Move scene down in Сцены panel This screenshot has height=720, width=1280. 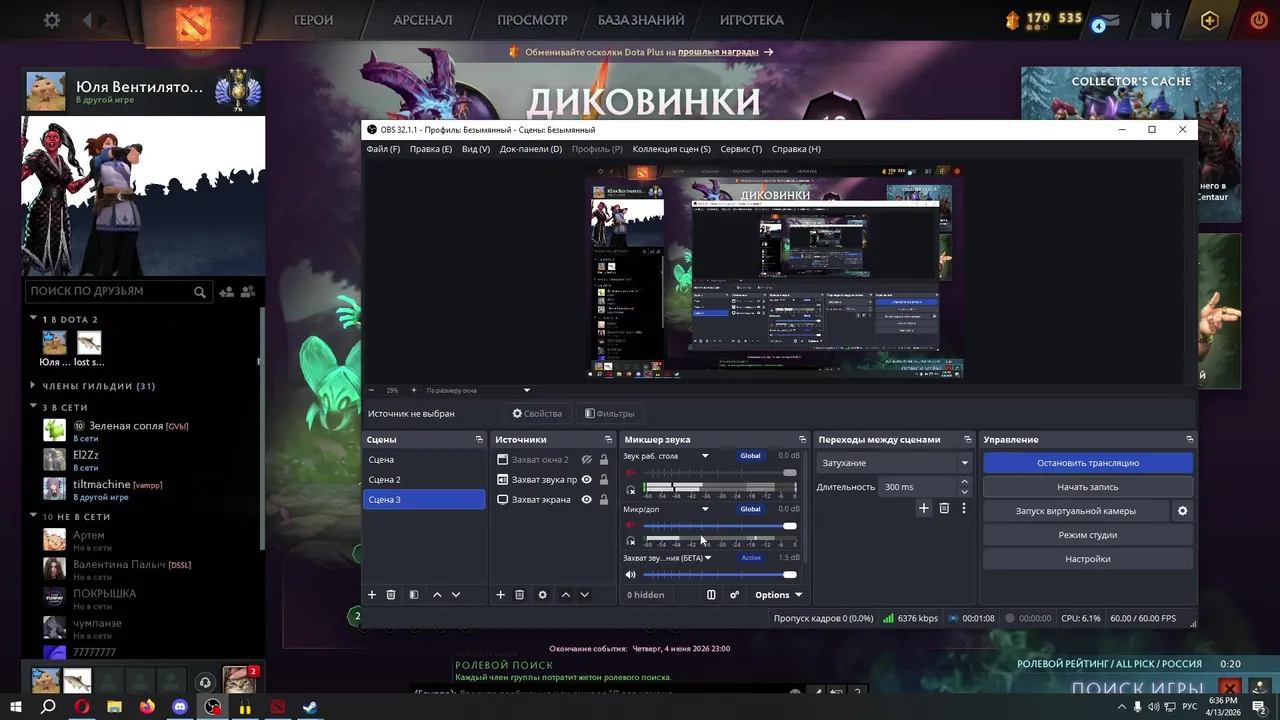point(456,595)
